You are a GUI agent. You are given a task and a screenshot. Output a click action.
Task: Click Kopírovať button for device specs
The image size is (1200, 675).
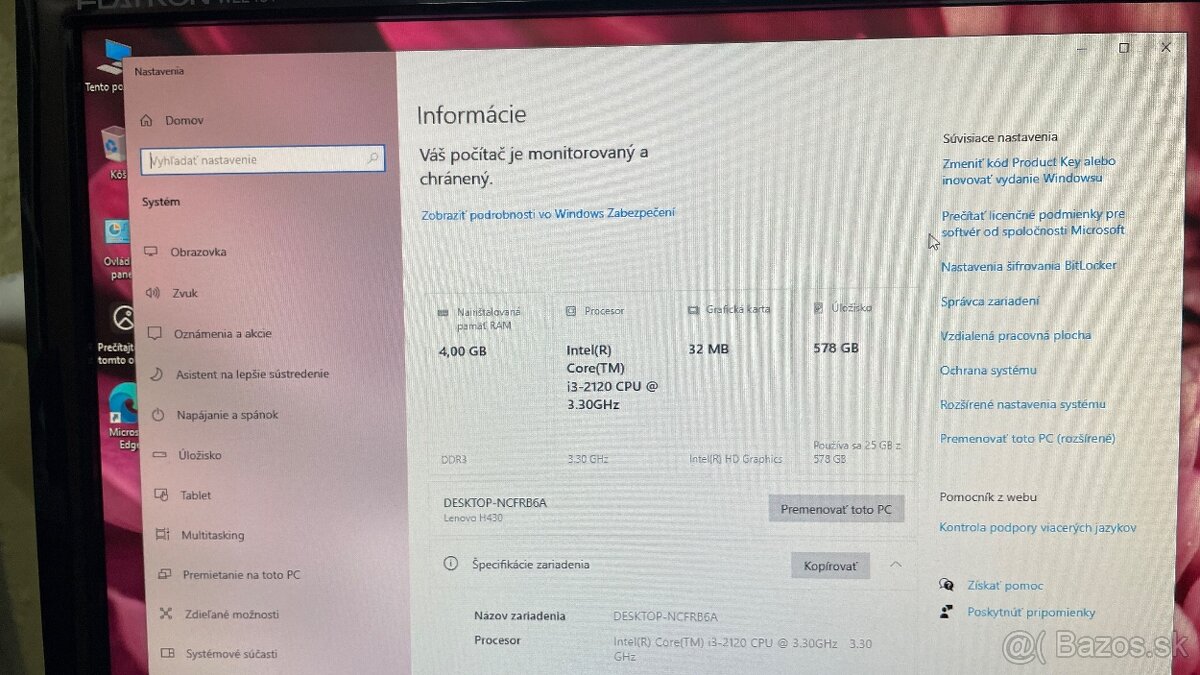(x=830, y=566)
